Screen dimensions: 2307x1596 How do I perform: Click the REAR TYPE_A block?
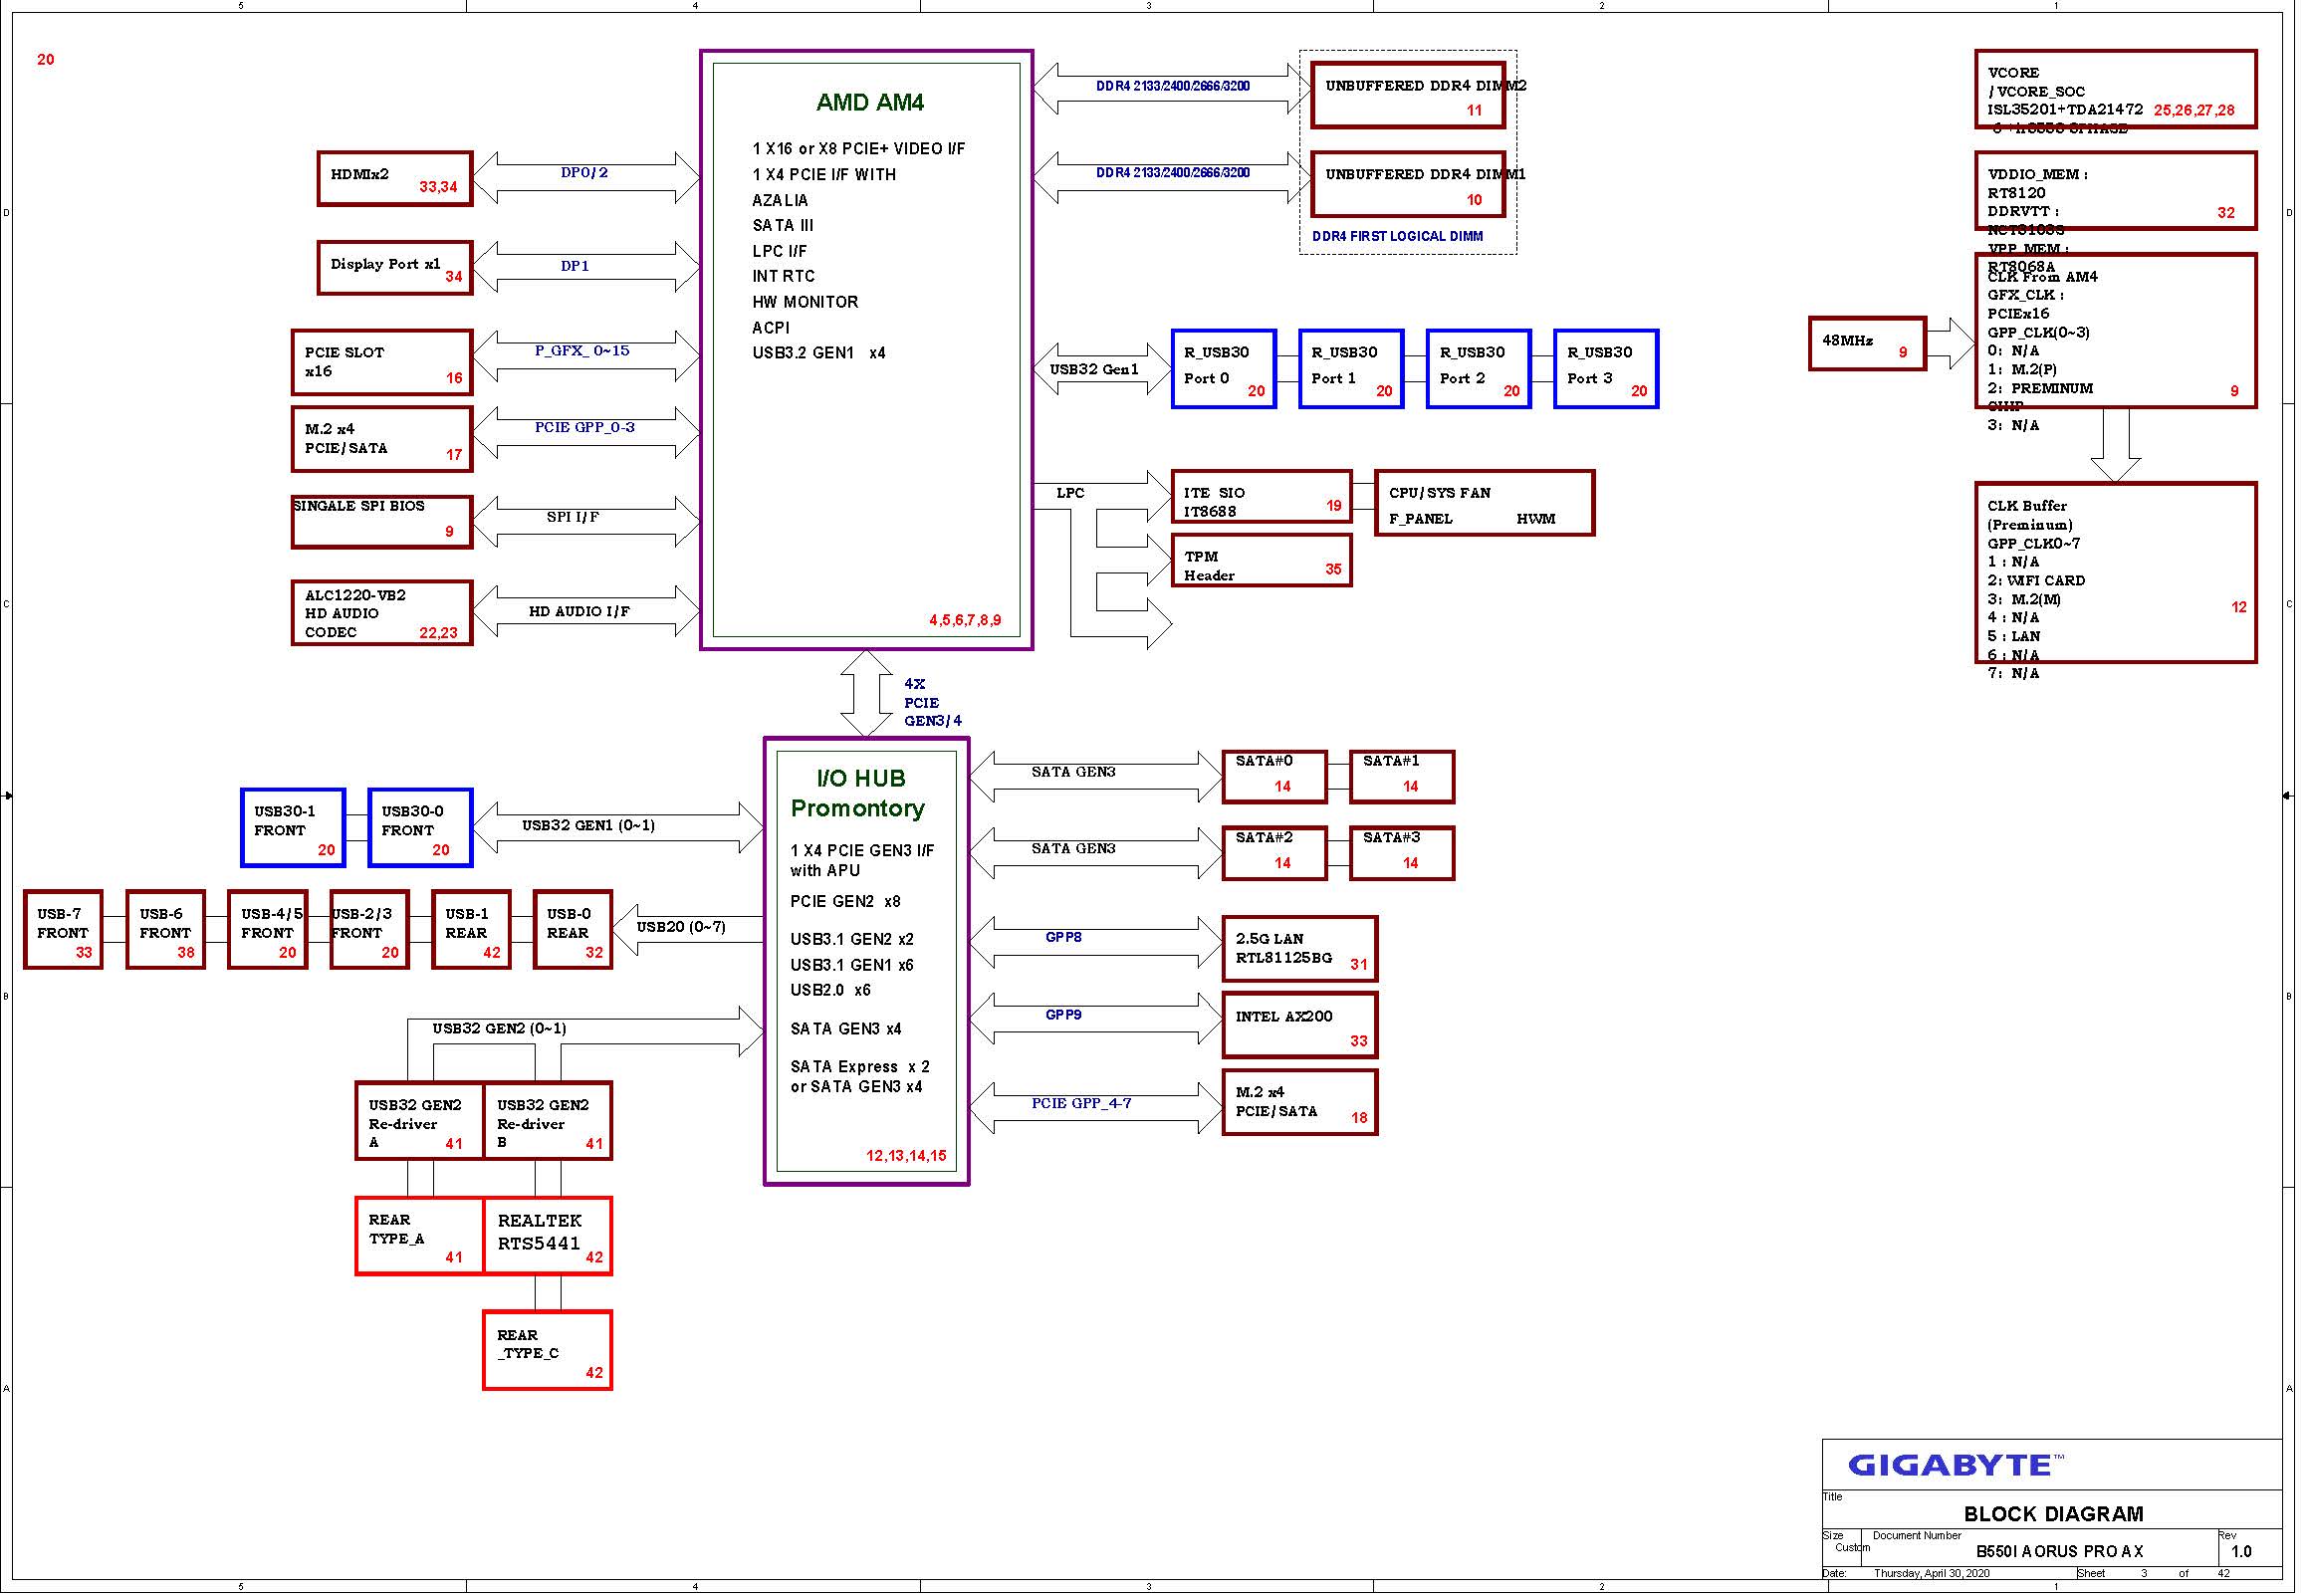[x=420, y=1236]
